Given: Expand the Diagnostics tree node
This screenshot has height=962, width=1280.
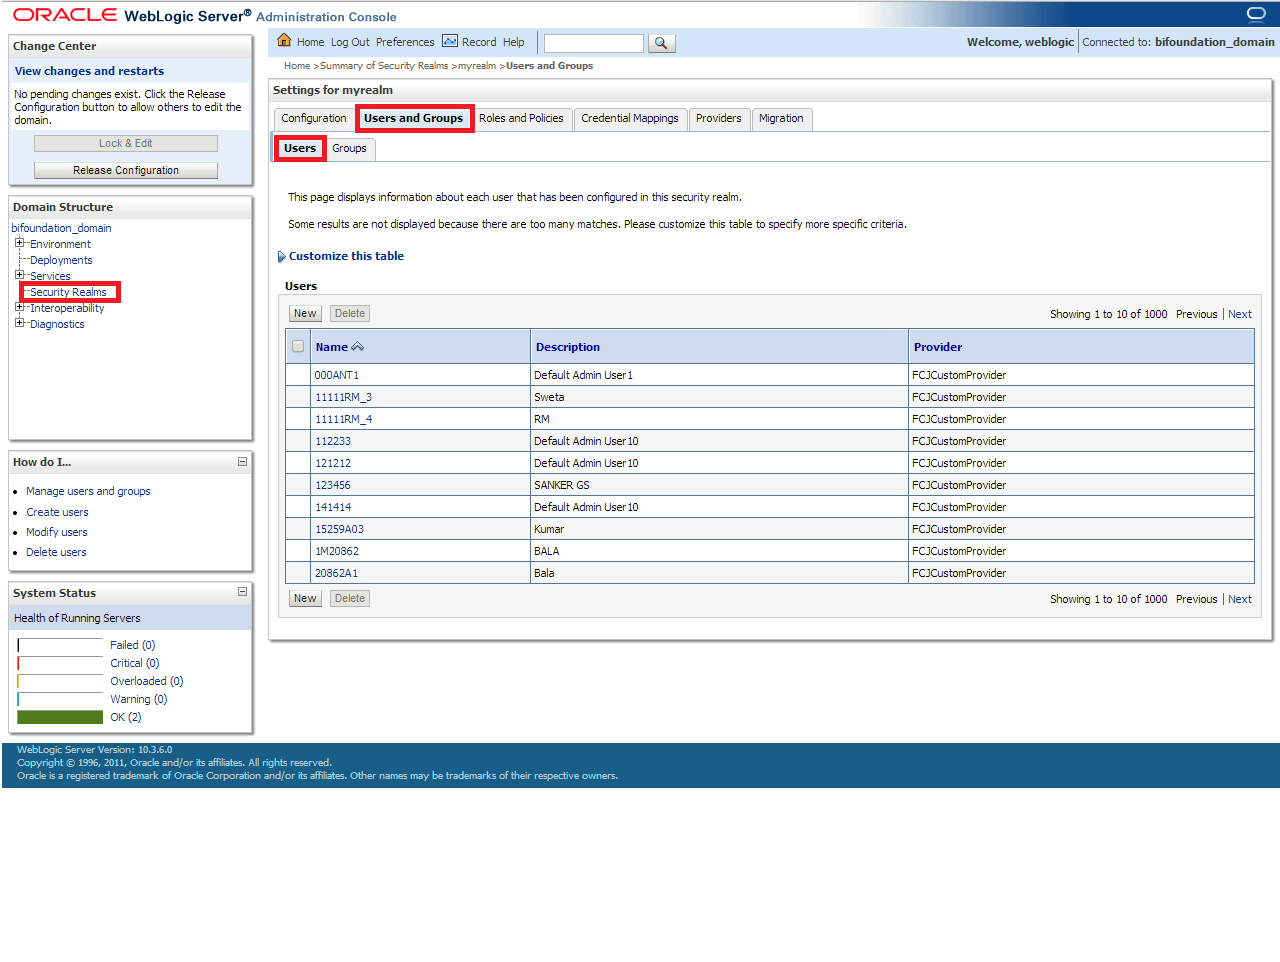Looking at the screenshot, I should 19,323.
